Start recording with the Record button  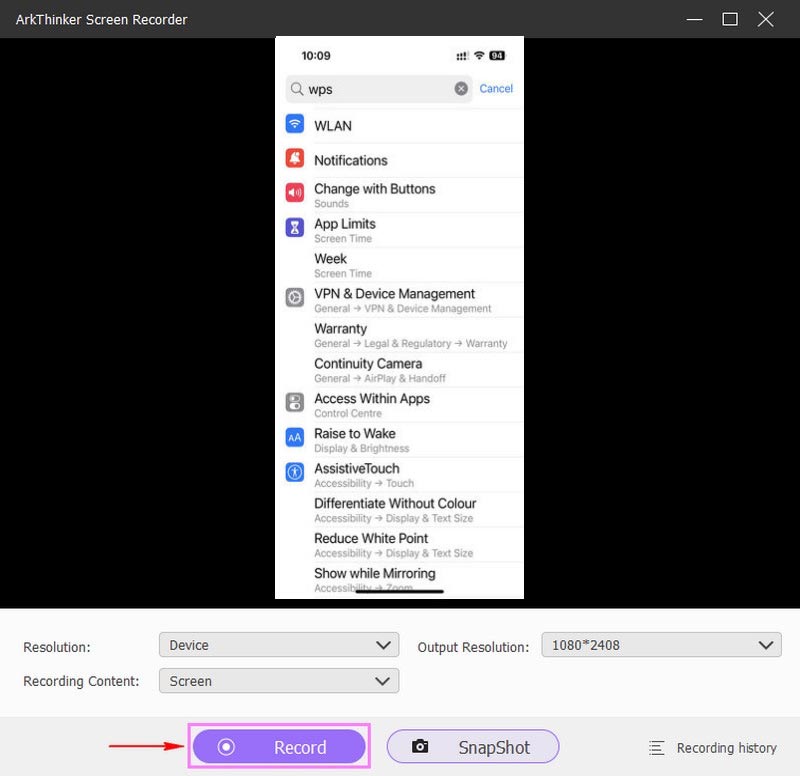click(x=279, y=746)
